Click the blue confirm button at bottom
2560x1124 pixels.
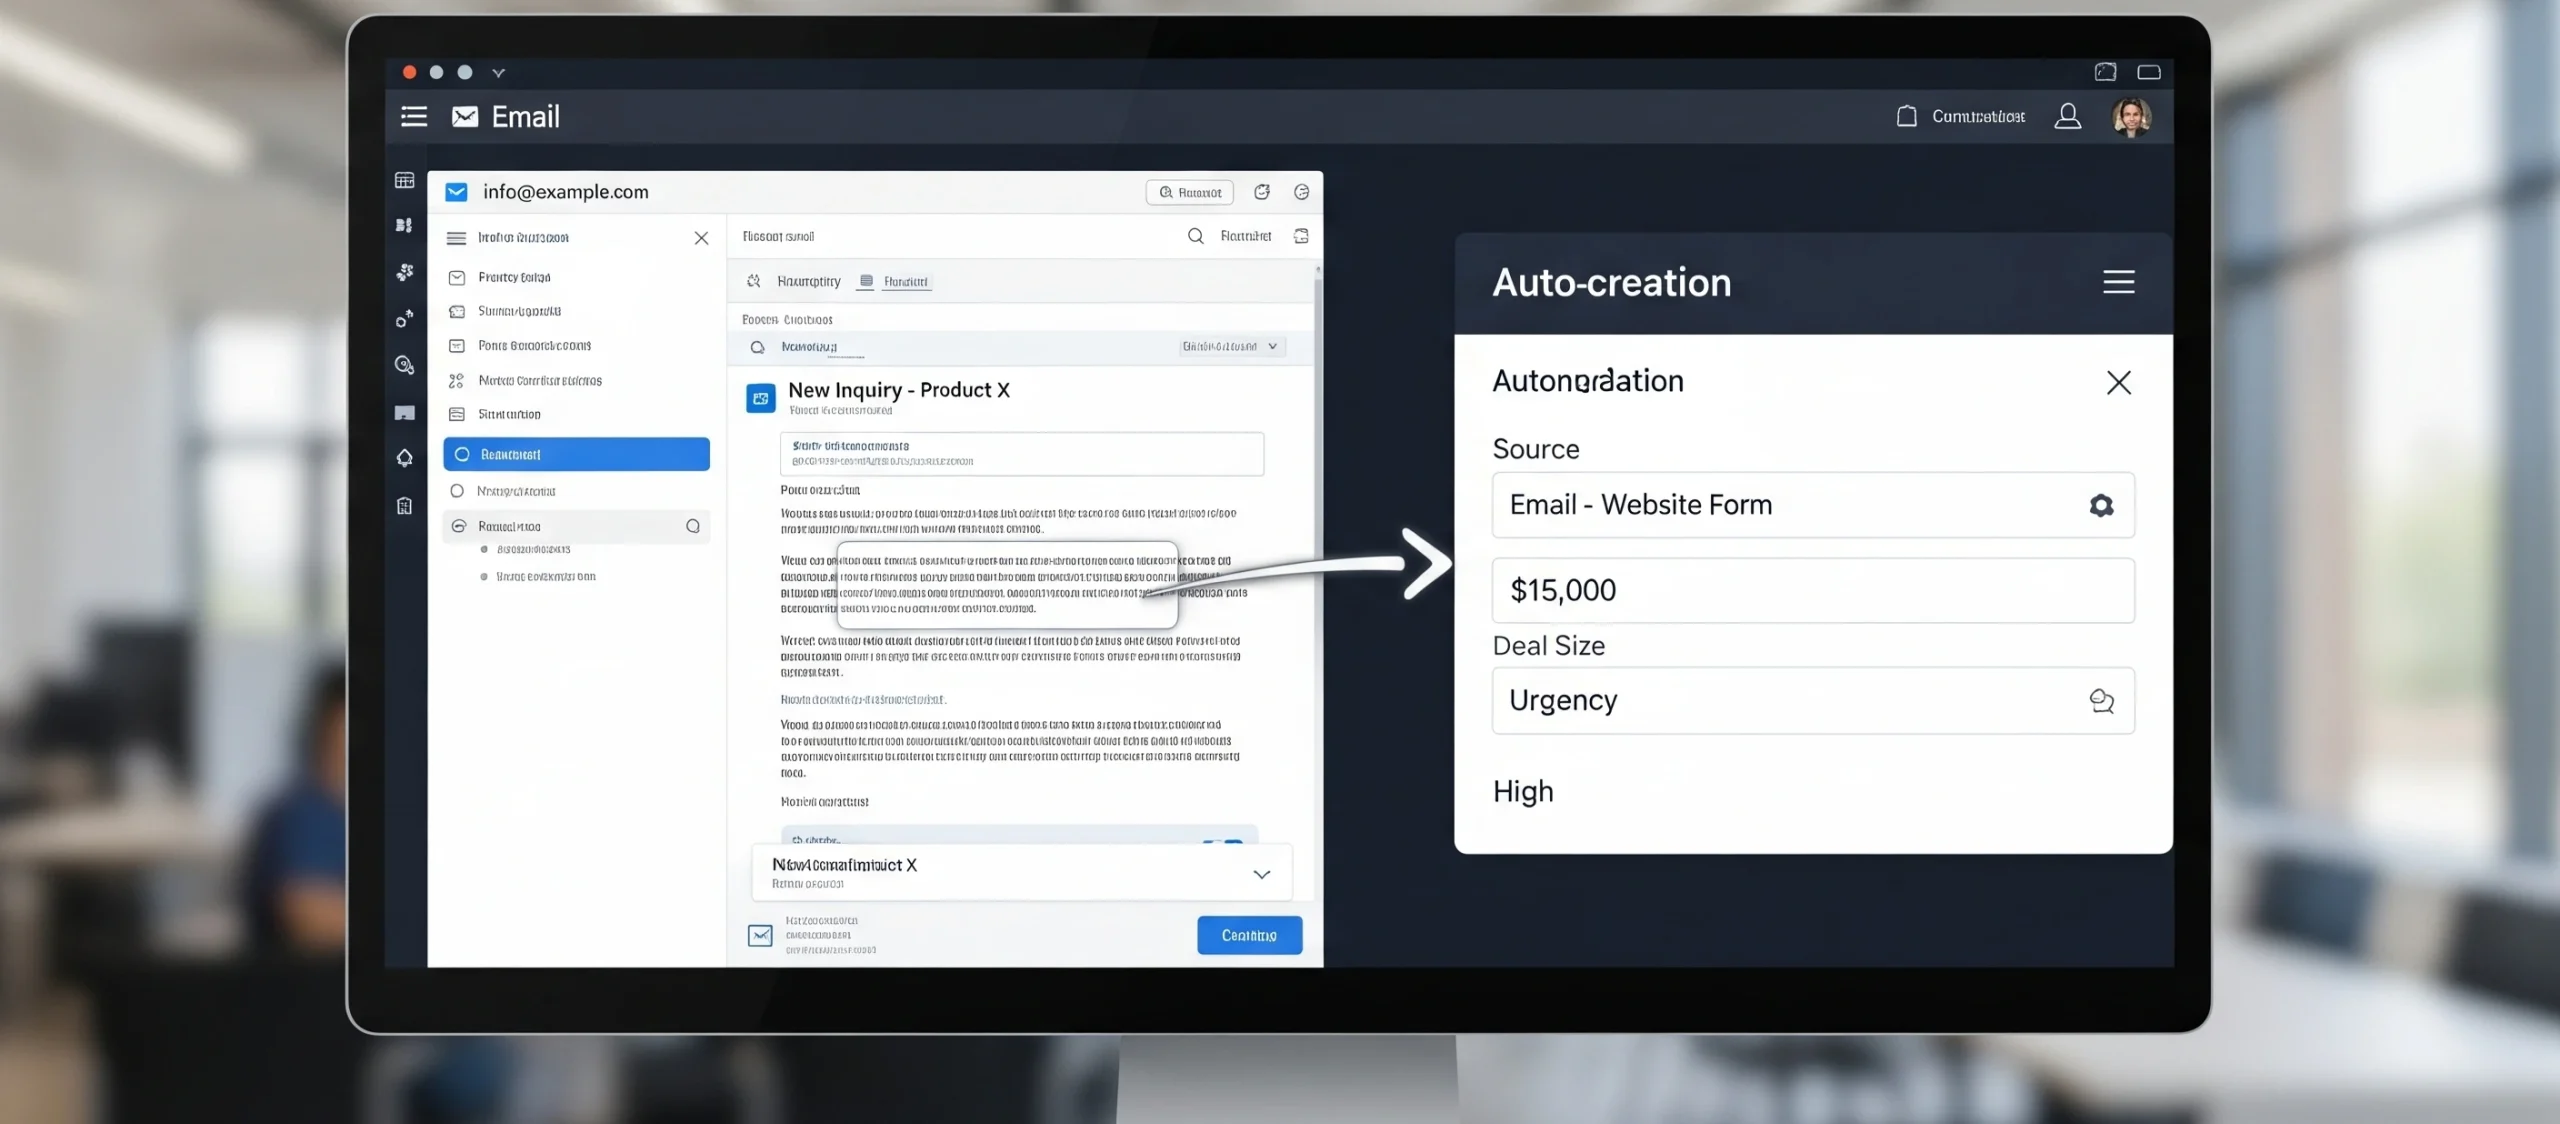(1250, 935)
